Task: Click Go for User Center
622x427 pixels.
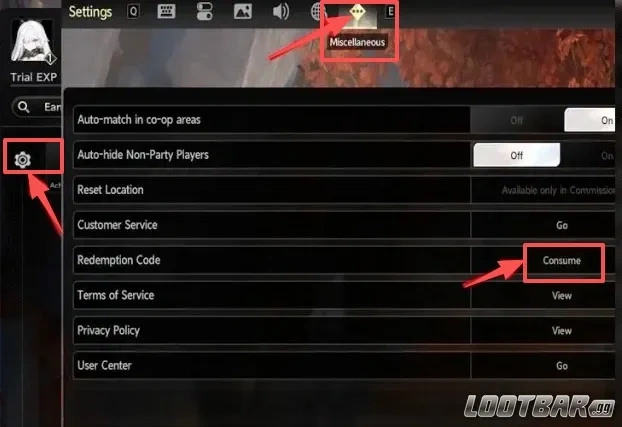Action: 562,366
